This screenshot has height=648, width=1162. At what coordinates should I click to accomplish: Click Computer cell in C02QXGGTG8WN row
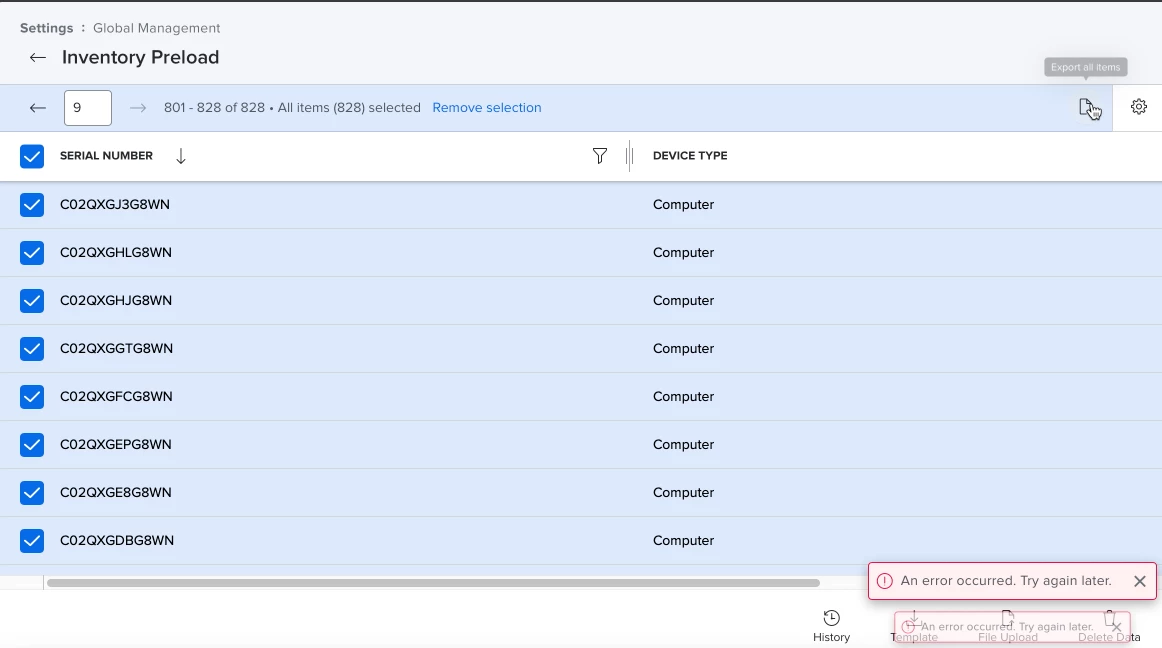coord(683,348)
